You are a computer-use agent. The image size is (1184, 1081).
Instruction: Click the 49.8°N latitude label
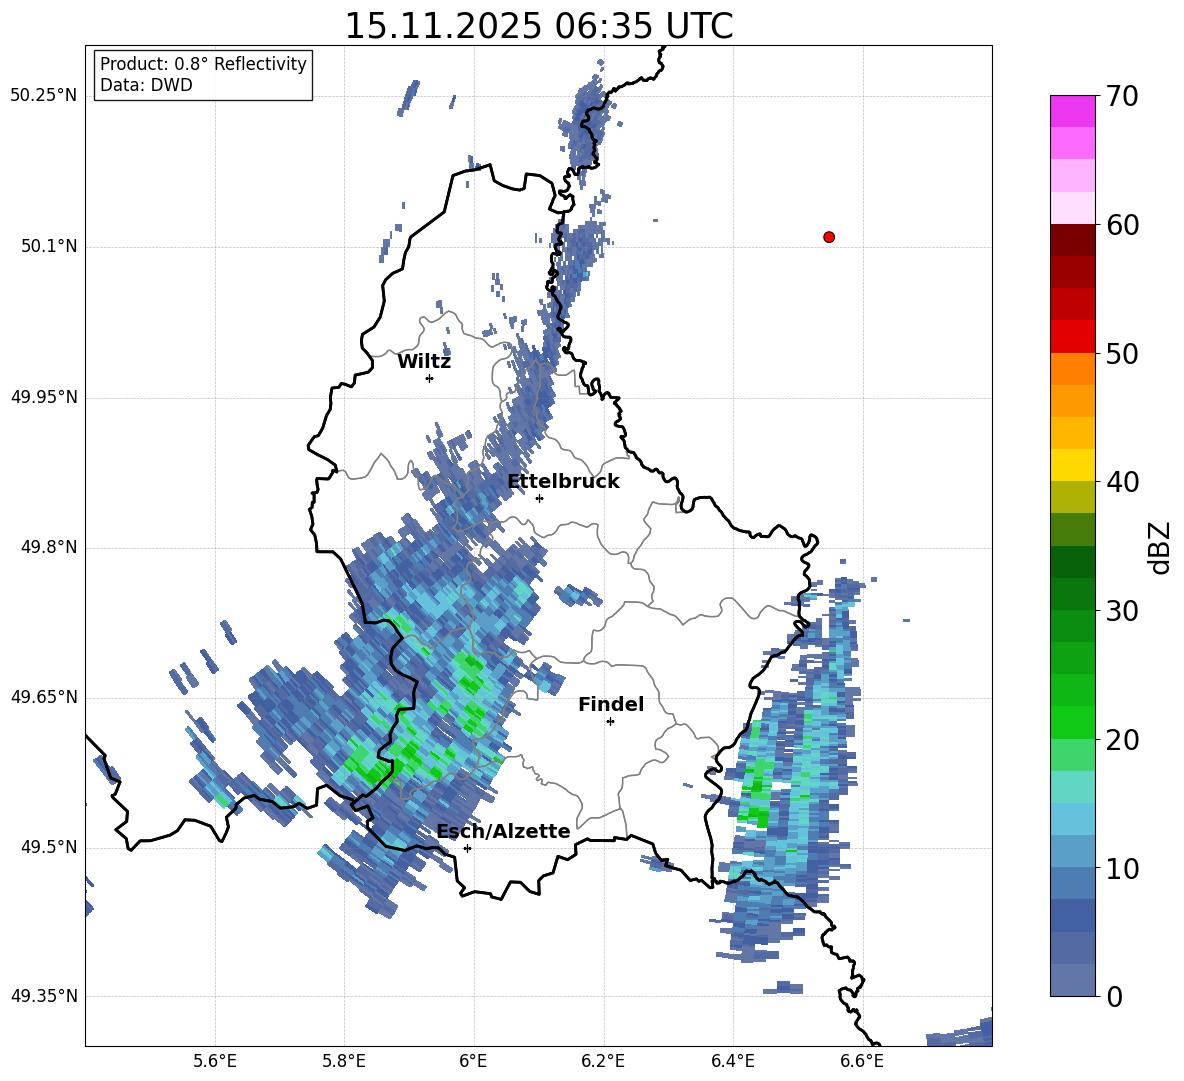point(48,547)
